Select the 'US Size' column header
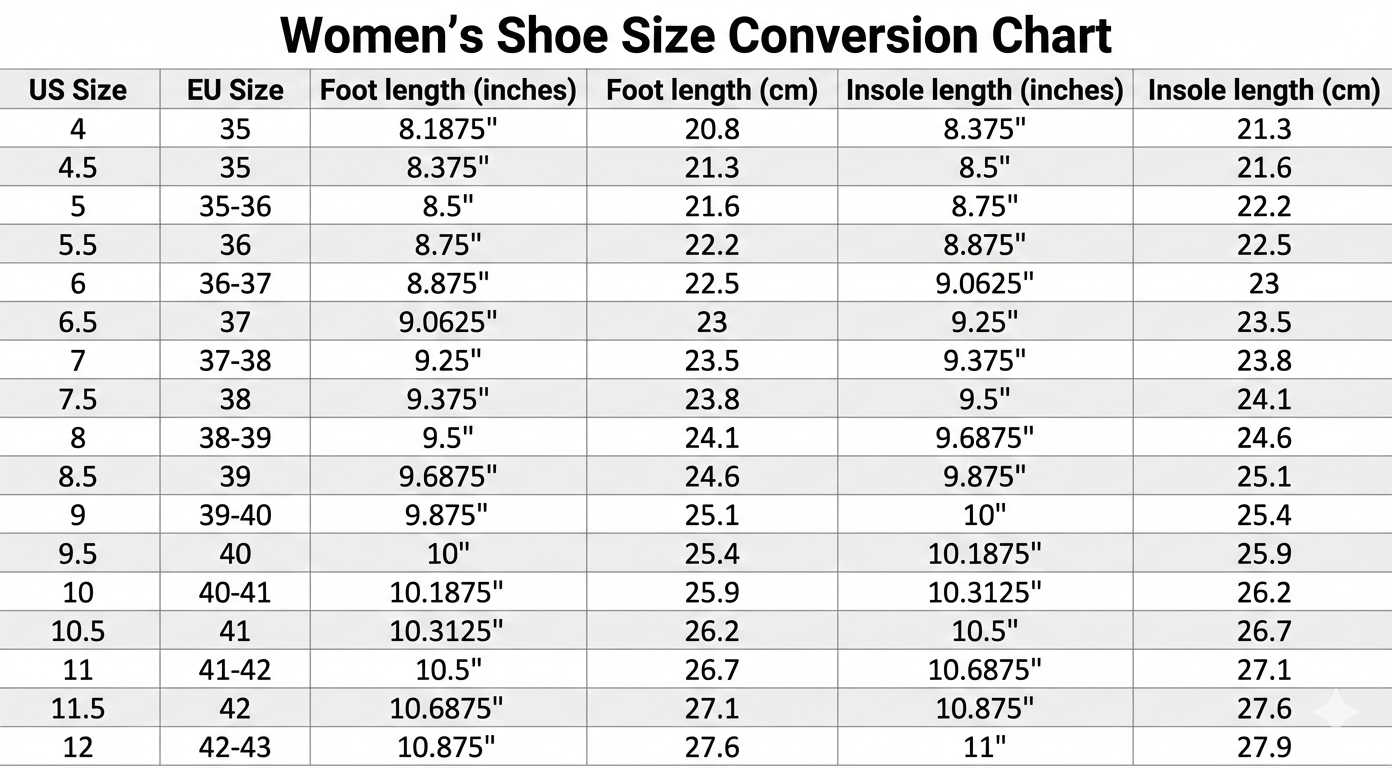The height and width of the screenshot is (768, 1392). 78,90
